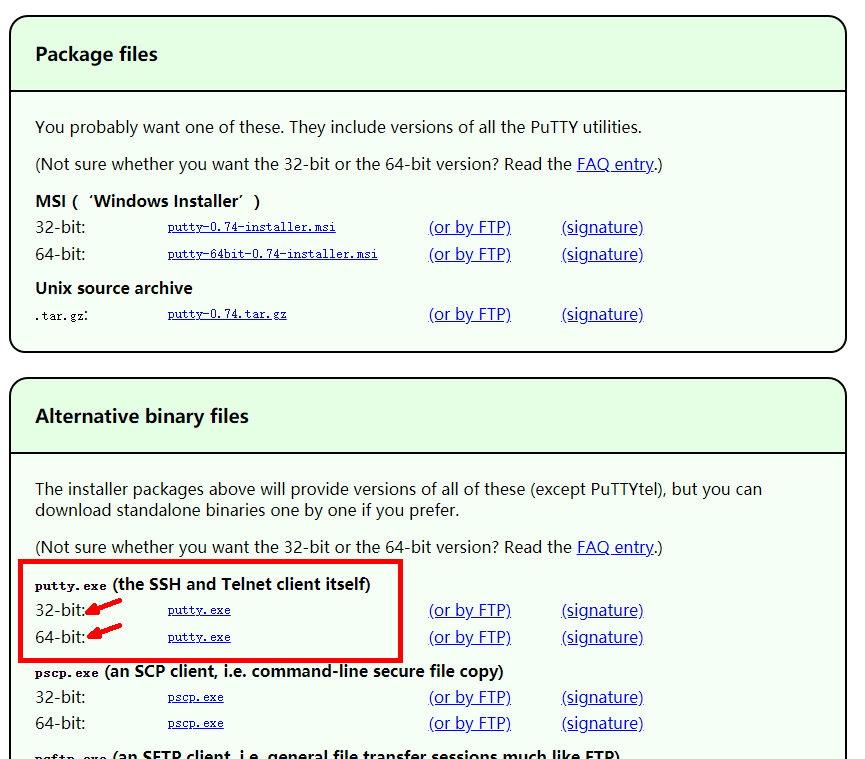This screenshot has height=759, width=865.
Task: View signature for 64-bit putty.exe
Action: 602,637
